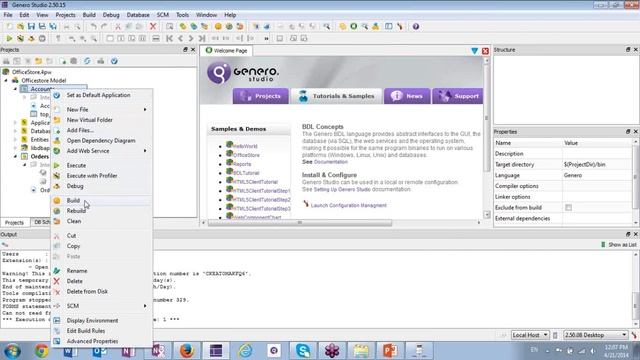Choose Delete from Disk menu entry
The image size is (640, 360).
(102, 292)
